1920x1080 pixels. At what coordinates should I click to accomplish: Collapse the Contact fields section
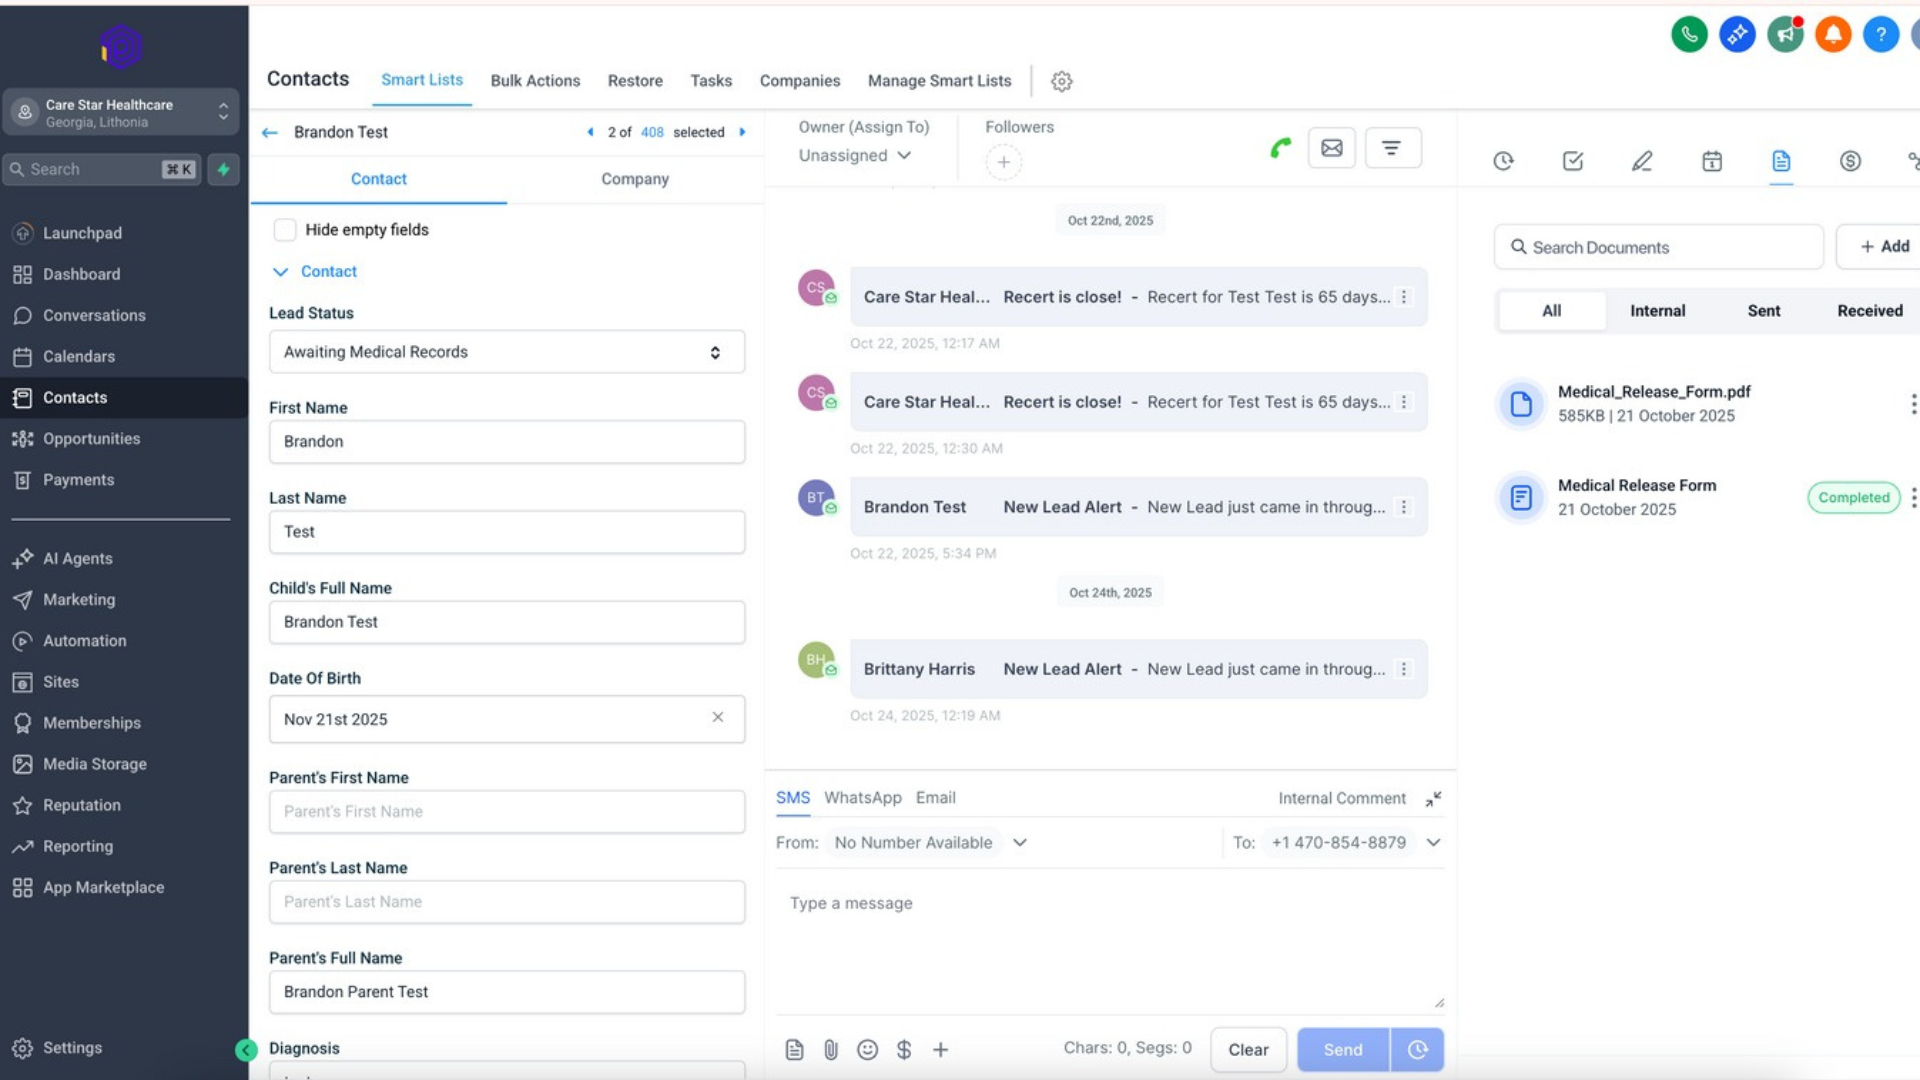pyautogui.click(x=279, y=271)
